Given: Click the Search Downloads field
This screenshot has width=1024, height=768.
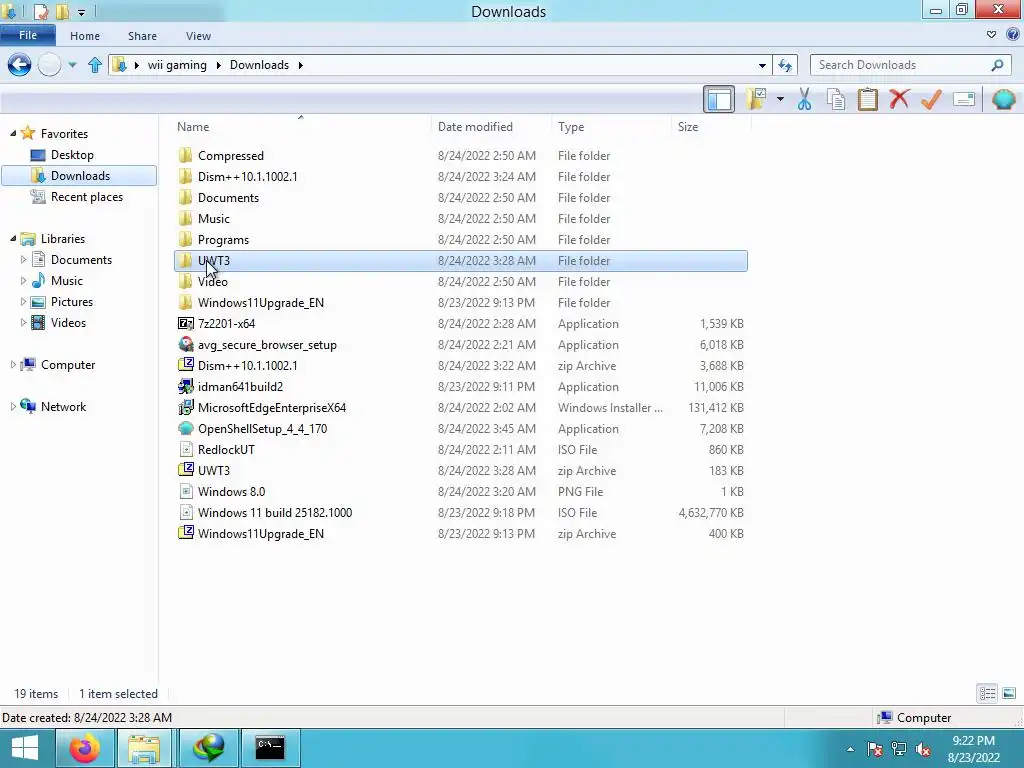Looking at the screenshot, I should 910,65.
